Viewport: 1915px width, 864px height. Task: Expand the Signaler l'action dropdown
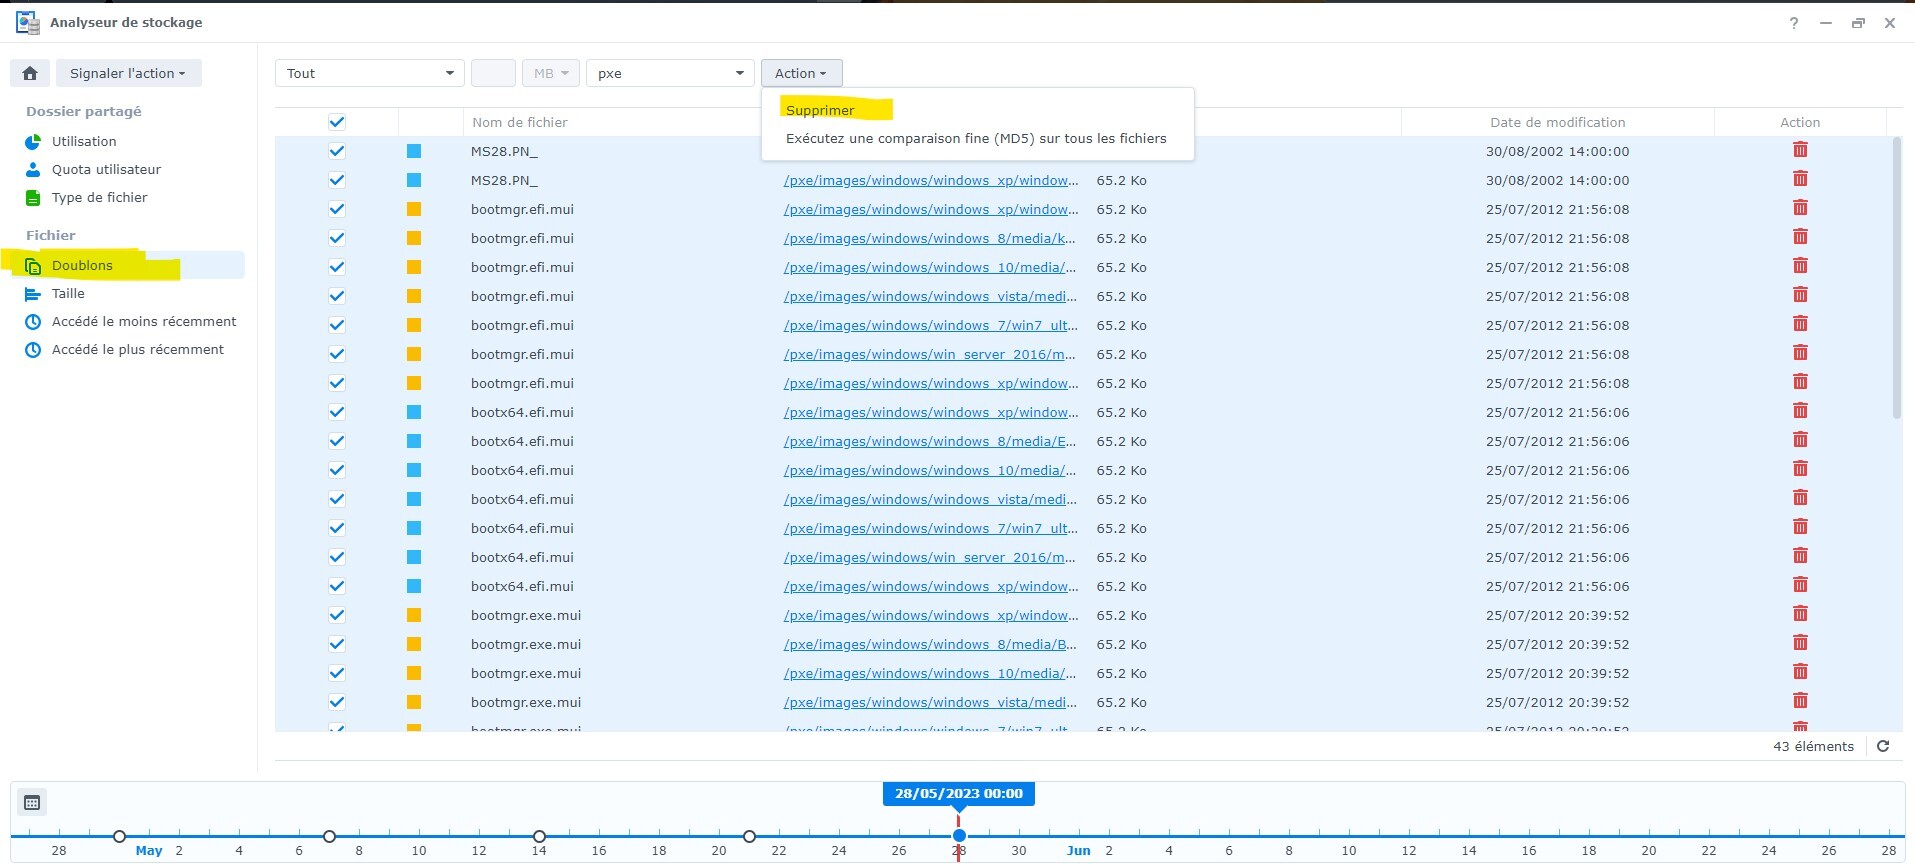pyautogui.click(x=128, y=73)
